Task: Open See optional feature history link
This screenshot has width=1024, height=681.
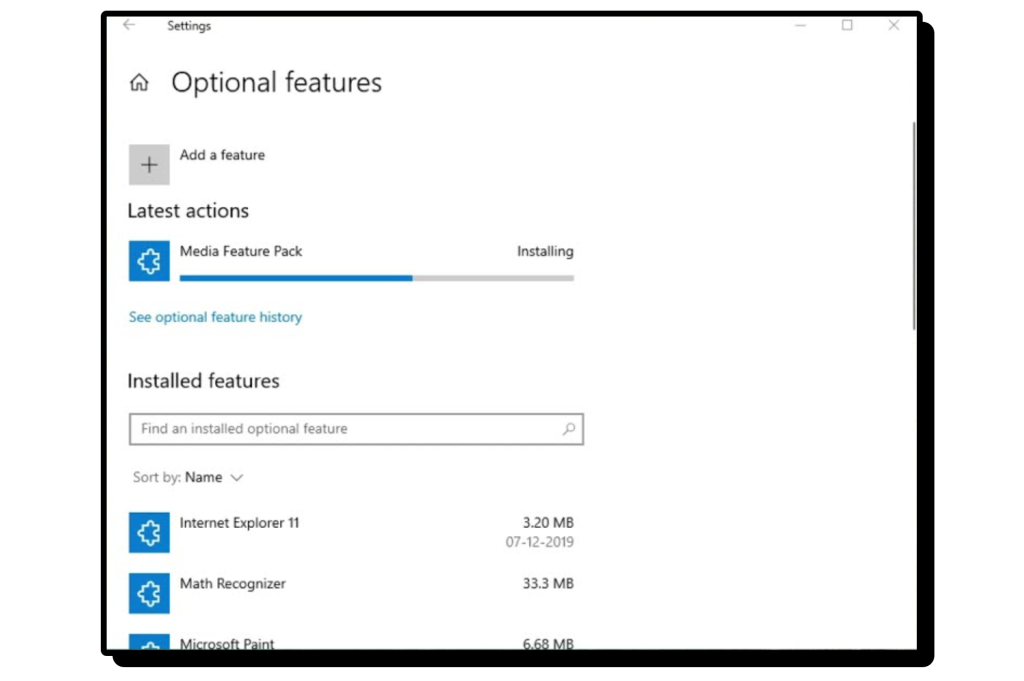Action: (215, 317)
